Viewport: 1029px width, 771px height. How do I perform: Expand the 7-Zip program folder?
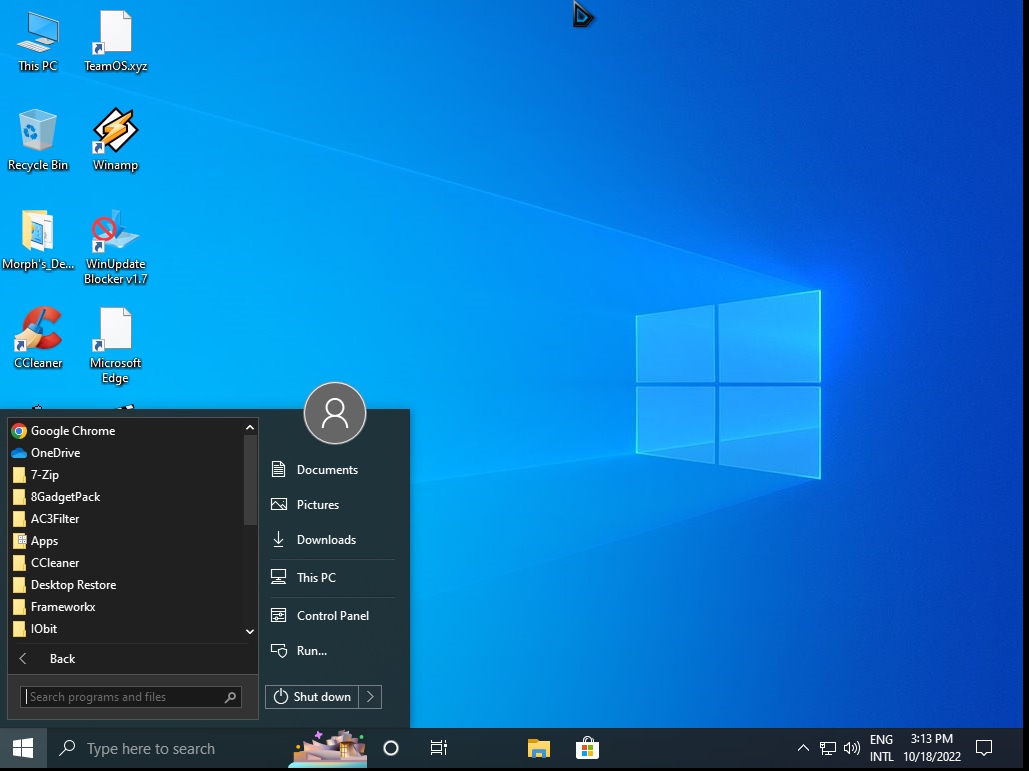pos(45,475)
